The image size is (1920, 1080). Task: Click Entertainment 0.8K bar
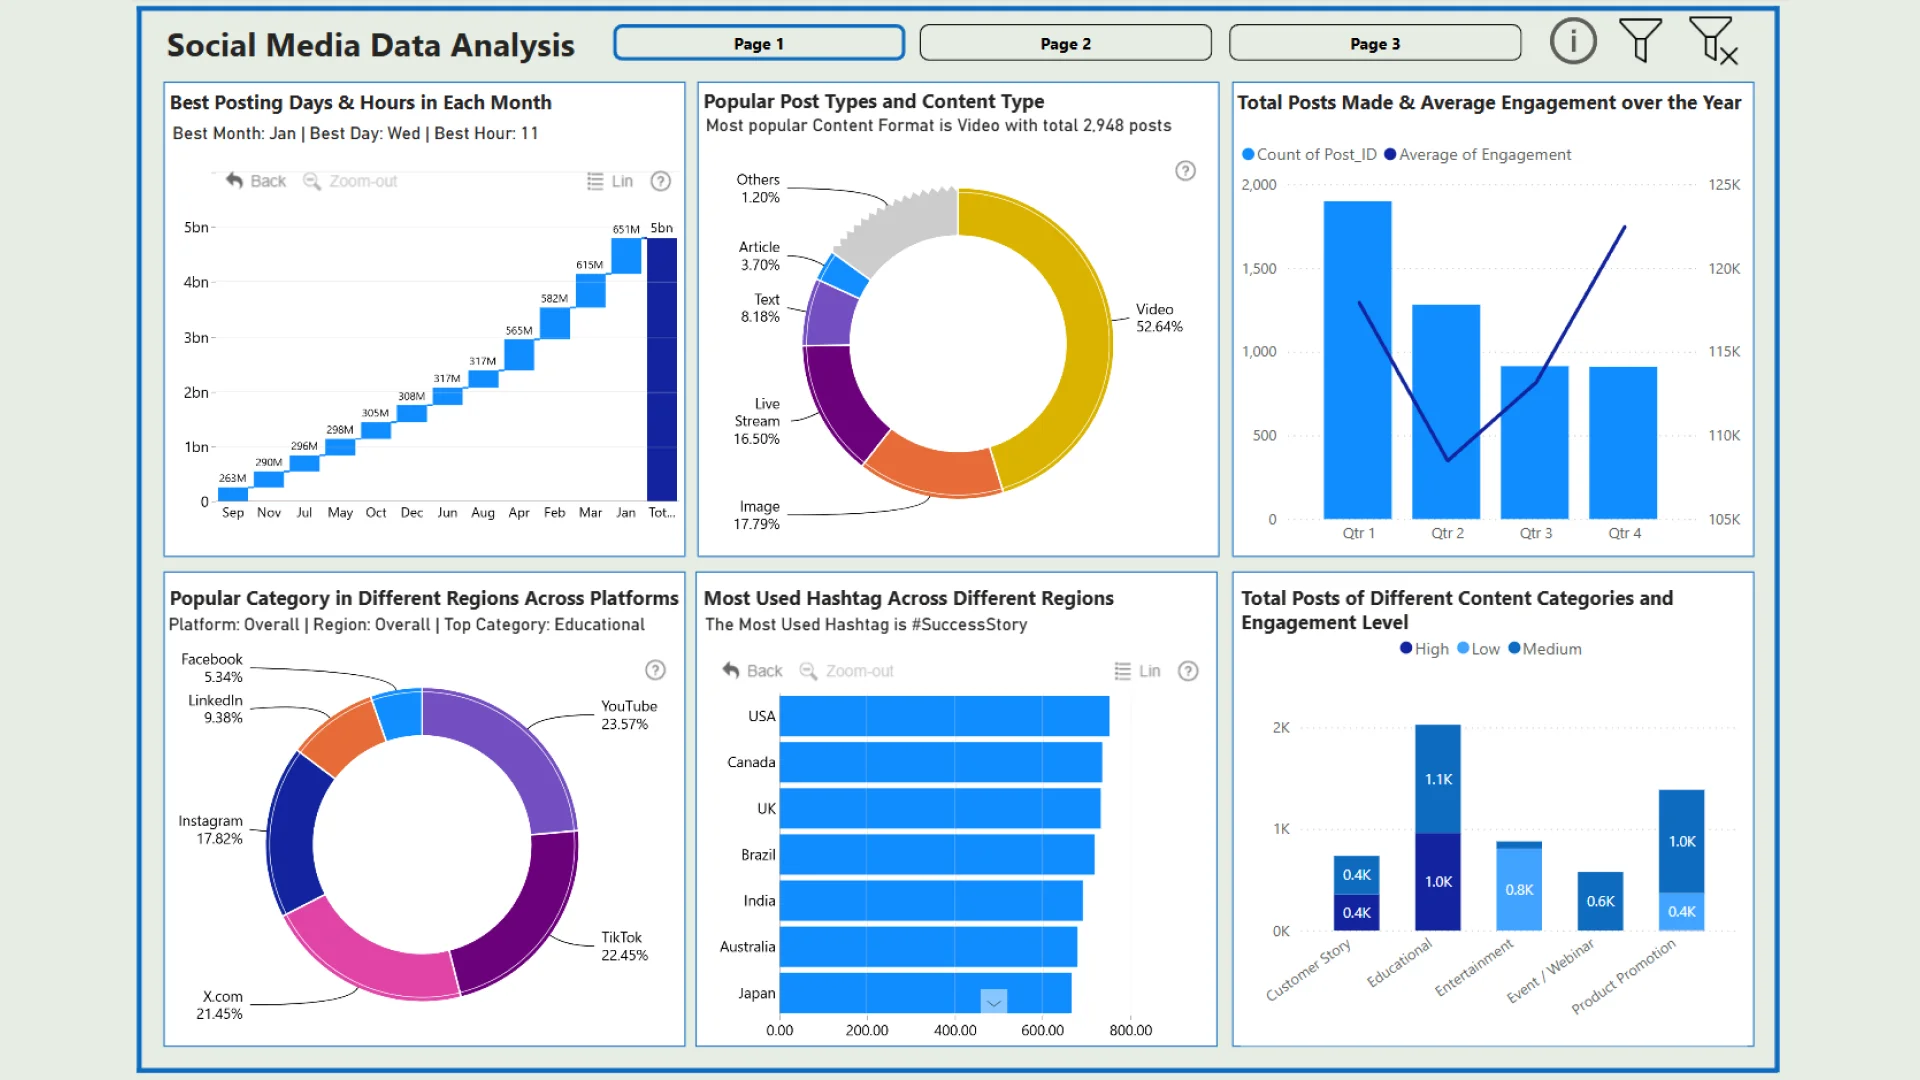[x=1519, y=889]
